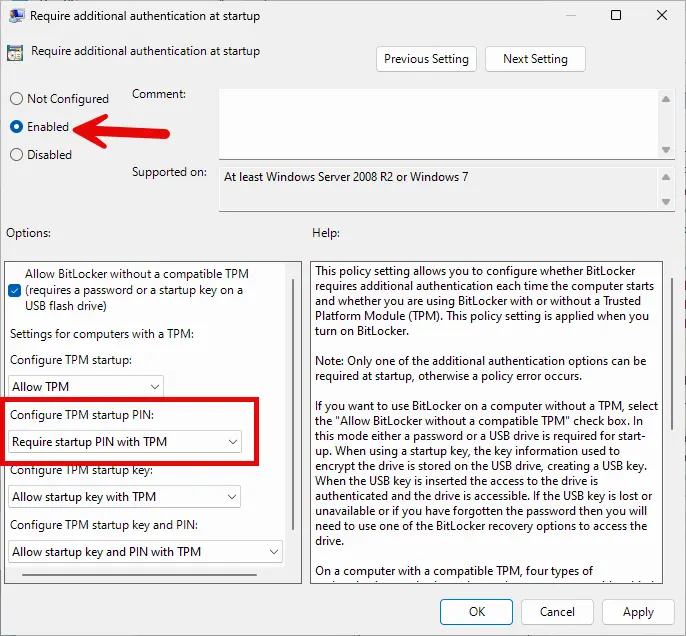The image size is (686, 636).
Task: Go to Next Setting
Action: point(535,59)
